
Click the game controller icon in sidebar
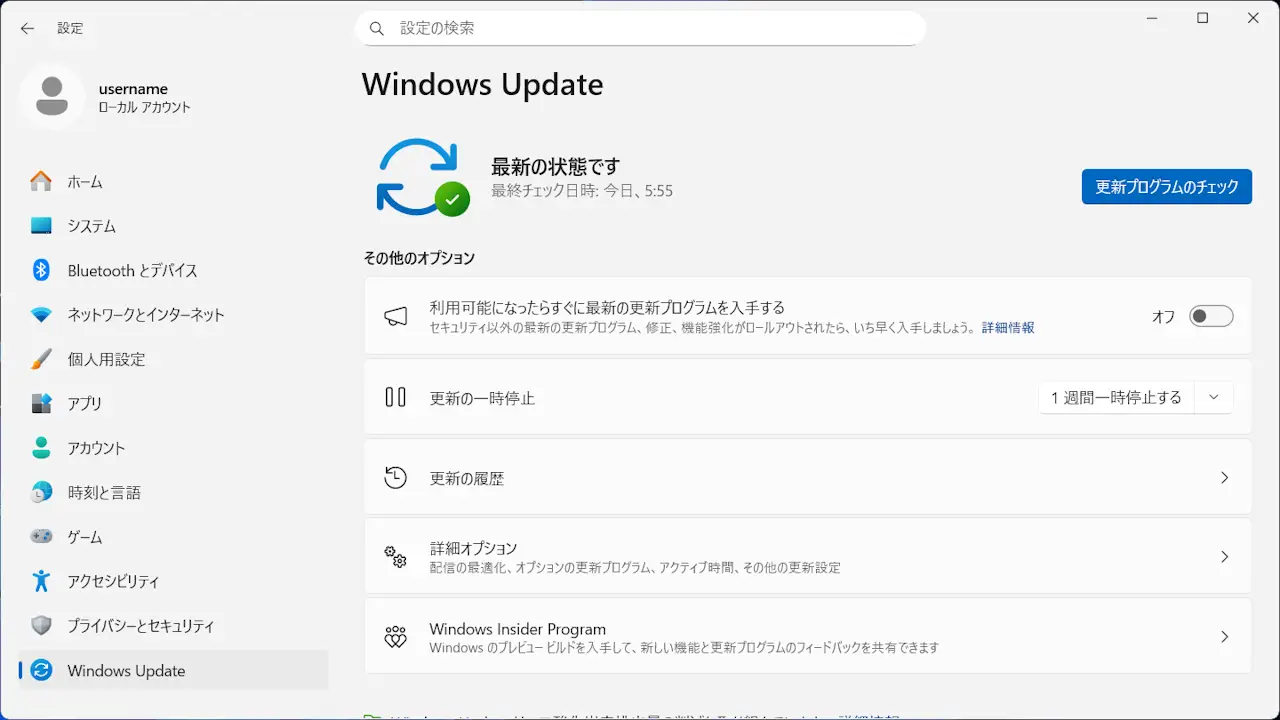tap(41, 537)
